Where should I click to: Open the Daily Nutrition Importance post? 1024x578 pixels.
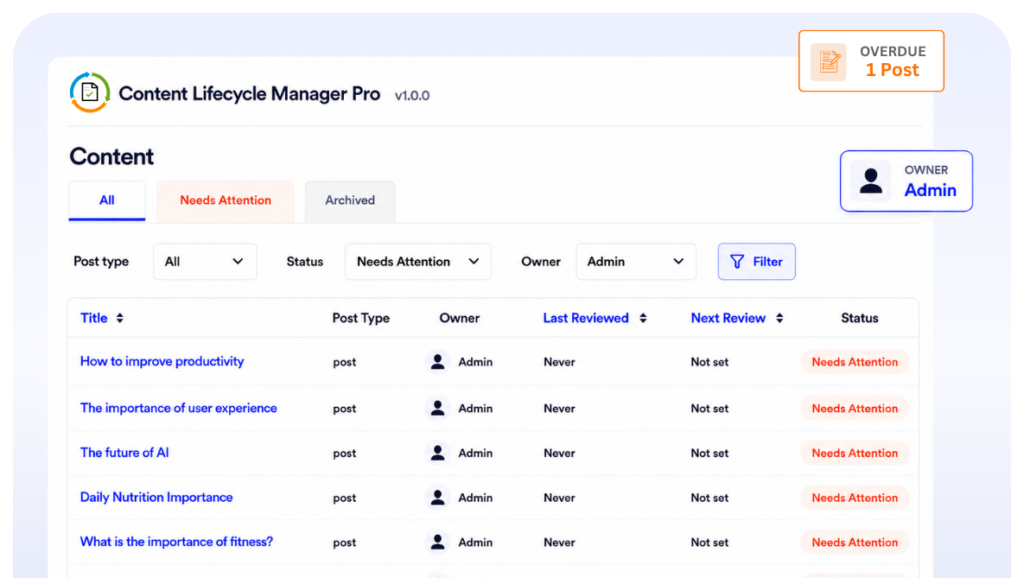pyautogui.click(x=156, y=498)
